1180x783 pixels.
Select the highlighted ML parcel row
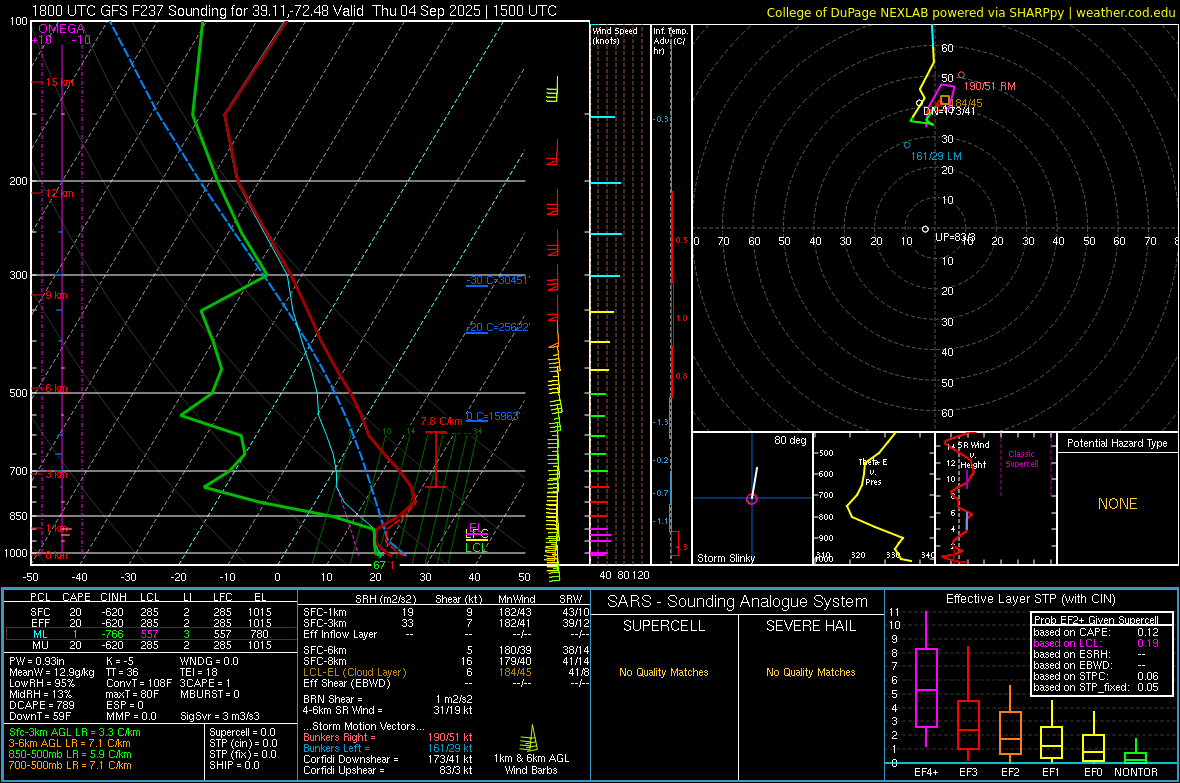(149, 634)
